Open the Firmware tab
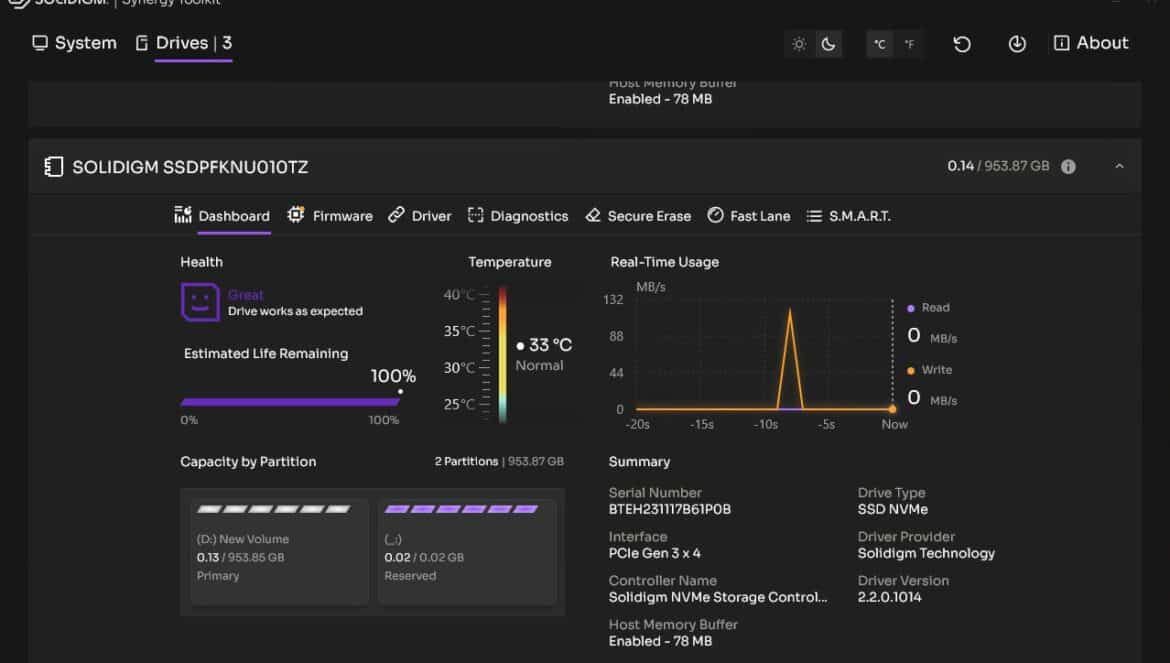The image size is (1170, 663). pos(330,216)
